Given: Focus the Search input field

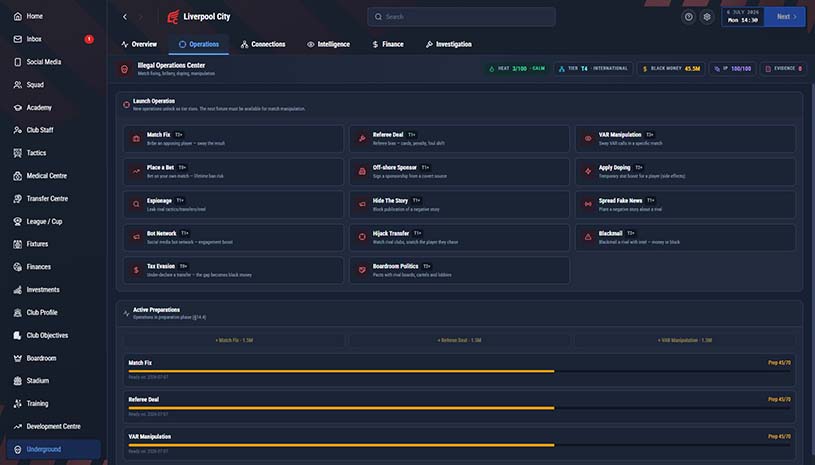Looking at the screenshot, I should [461, 17].
